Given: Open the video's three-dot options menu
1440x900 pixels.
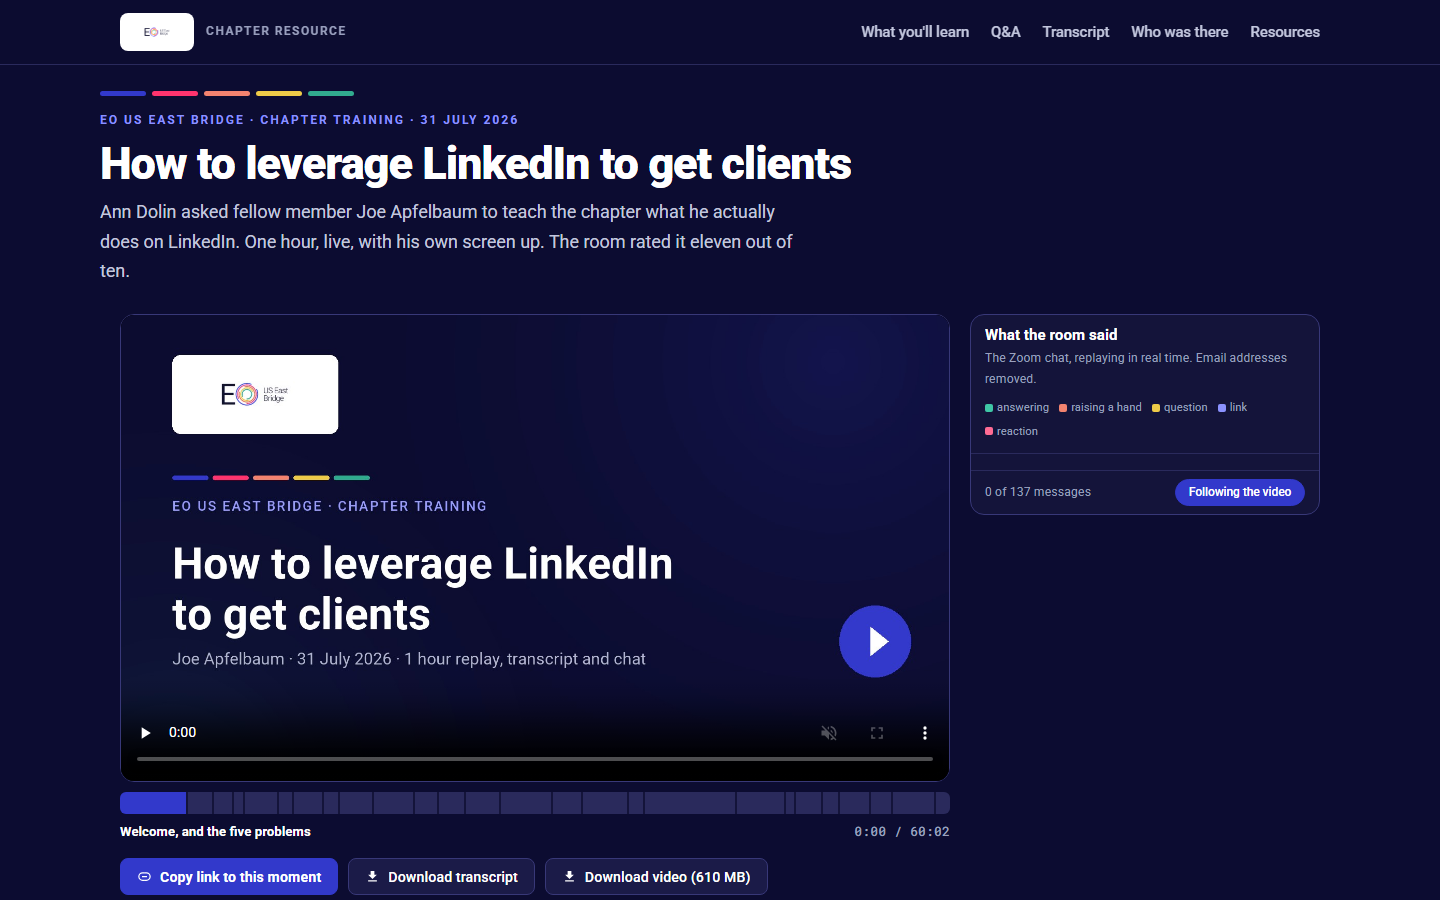Looking at the screenshot, I should click(x=925, y=733).
